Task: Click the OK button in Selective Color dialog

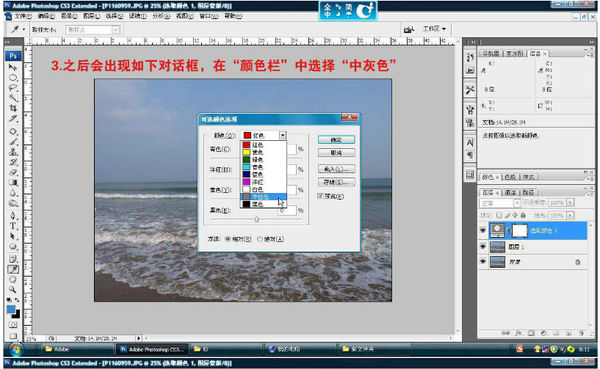Action: 336,140
